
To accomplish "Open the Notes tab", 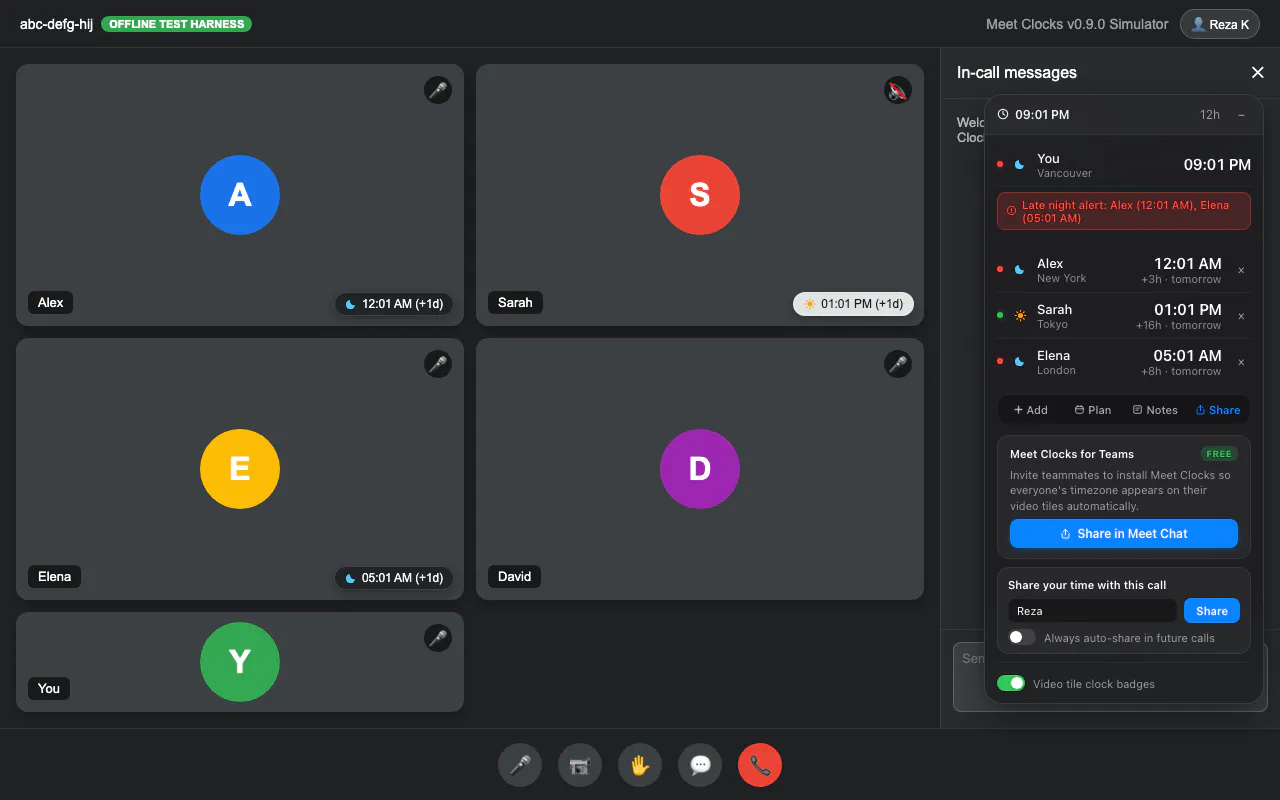I will point(1154,410).
